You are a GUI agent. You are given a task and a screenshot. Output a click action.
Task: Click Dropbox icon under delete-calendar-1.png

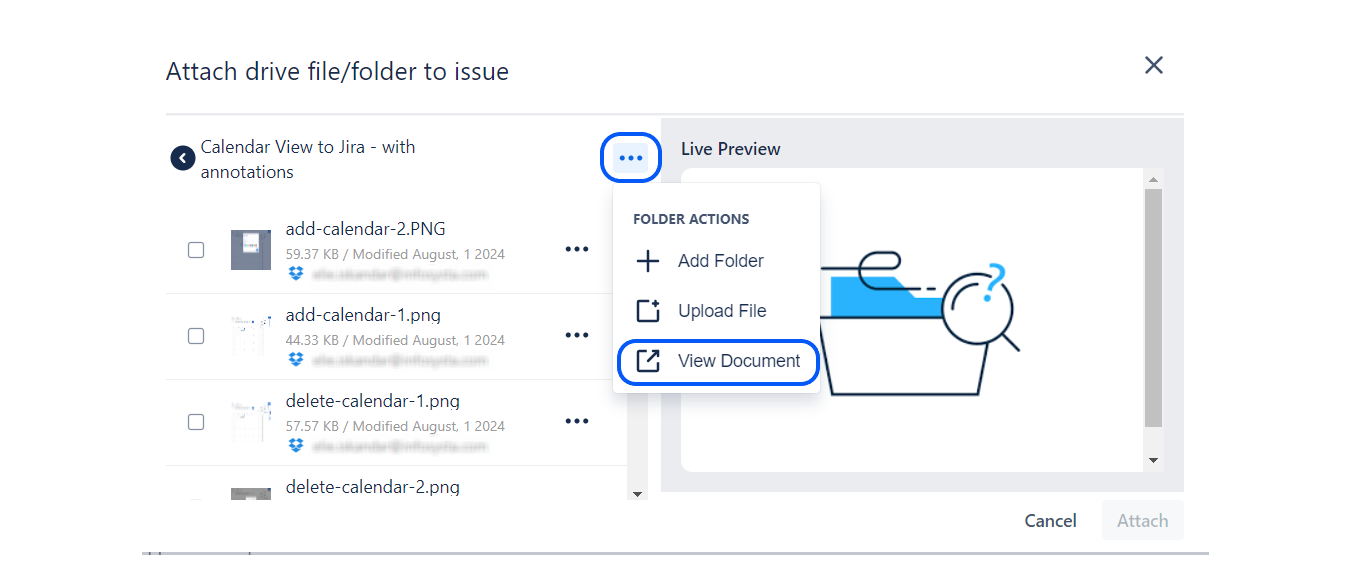tap(296, 445)
